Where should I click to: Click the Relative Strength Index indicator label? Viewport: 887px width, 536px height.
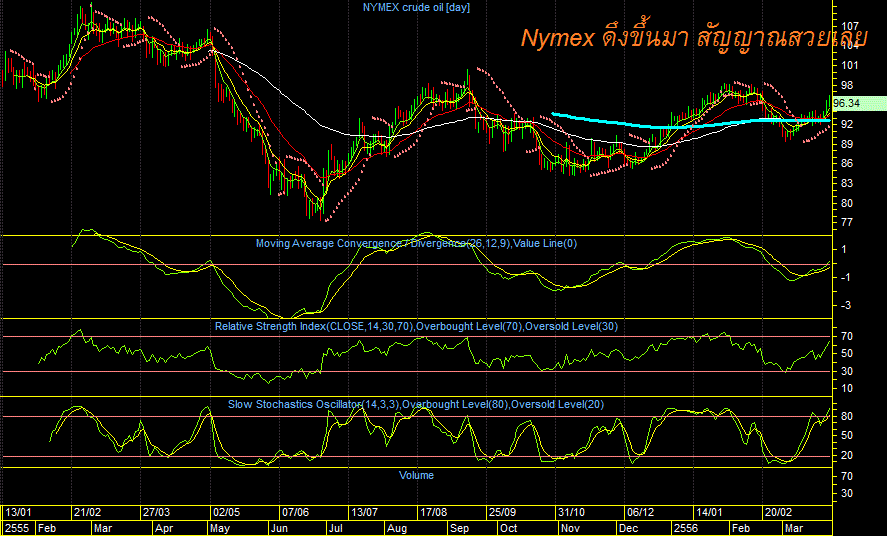pos(416,326)
